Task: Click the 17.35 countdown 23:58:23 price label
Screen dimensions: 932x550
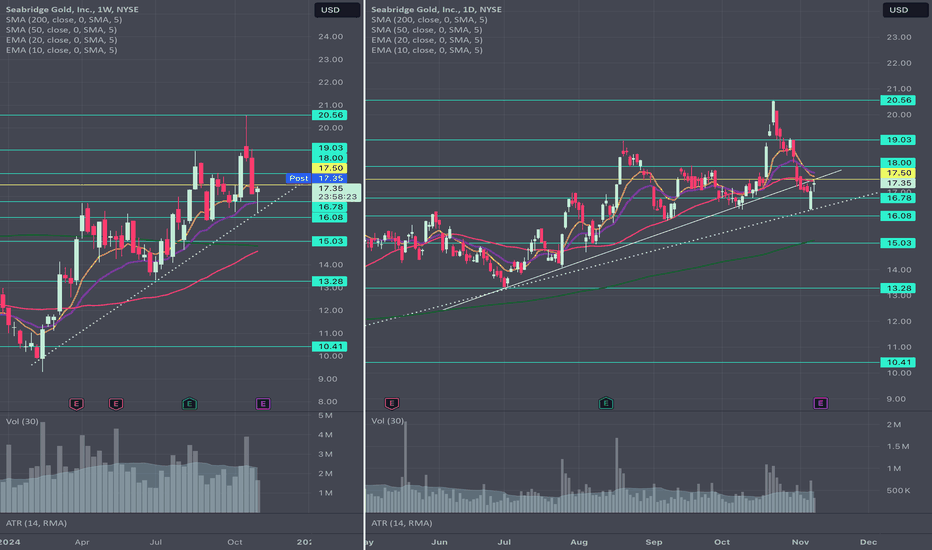Action: (x=336, y=193)
